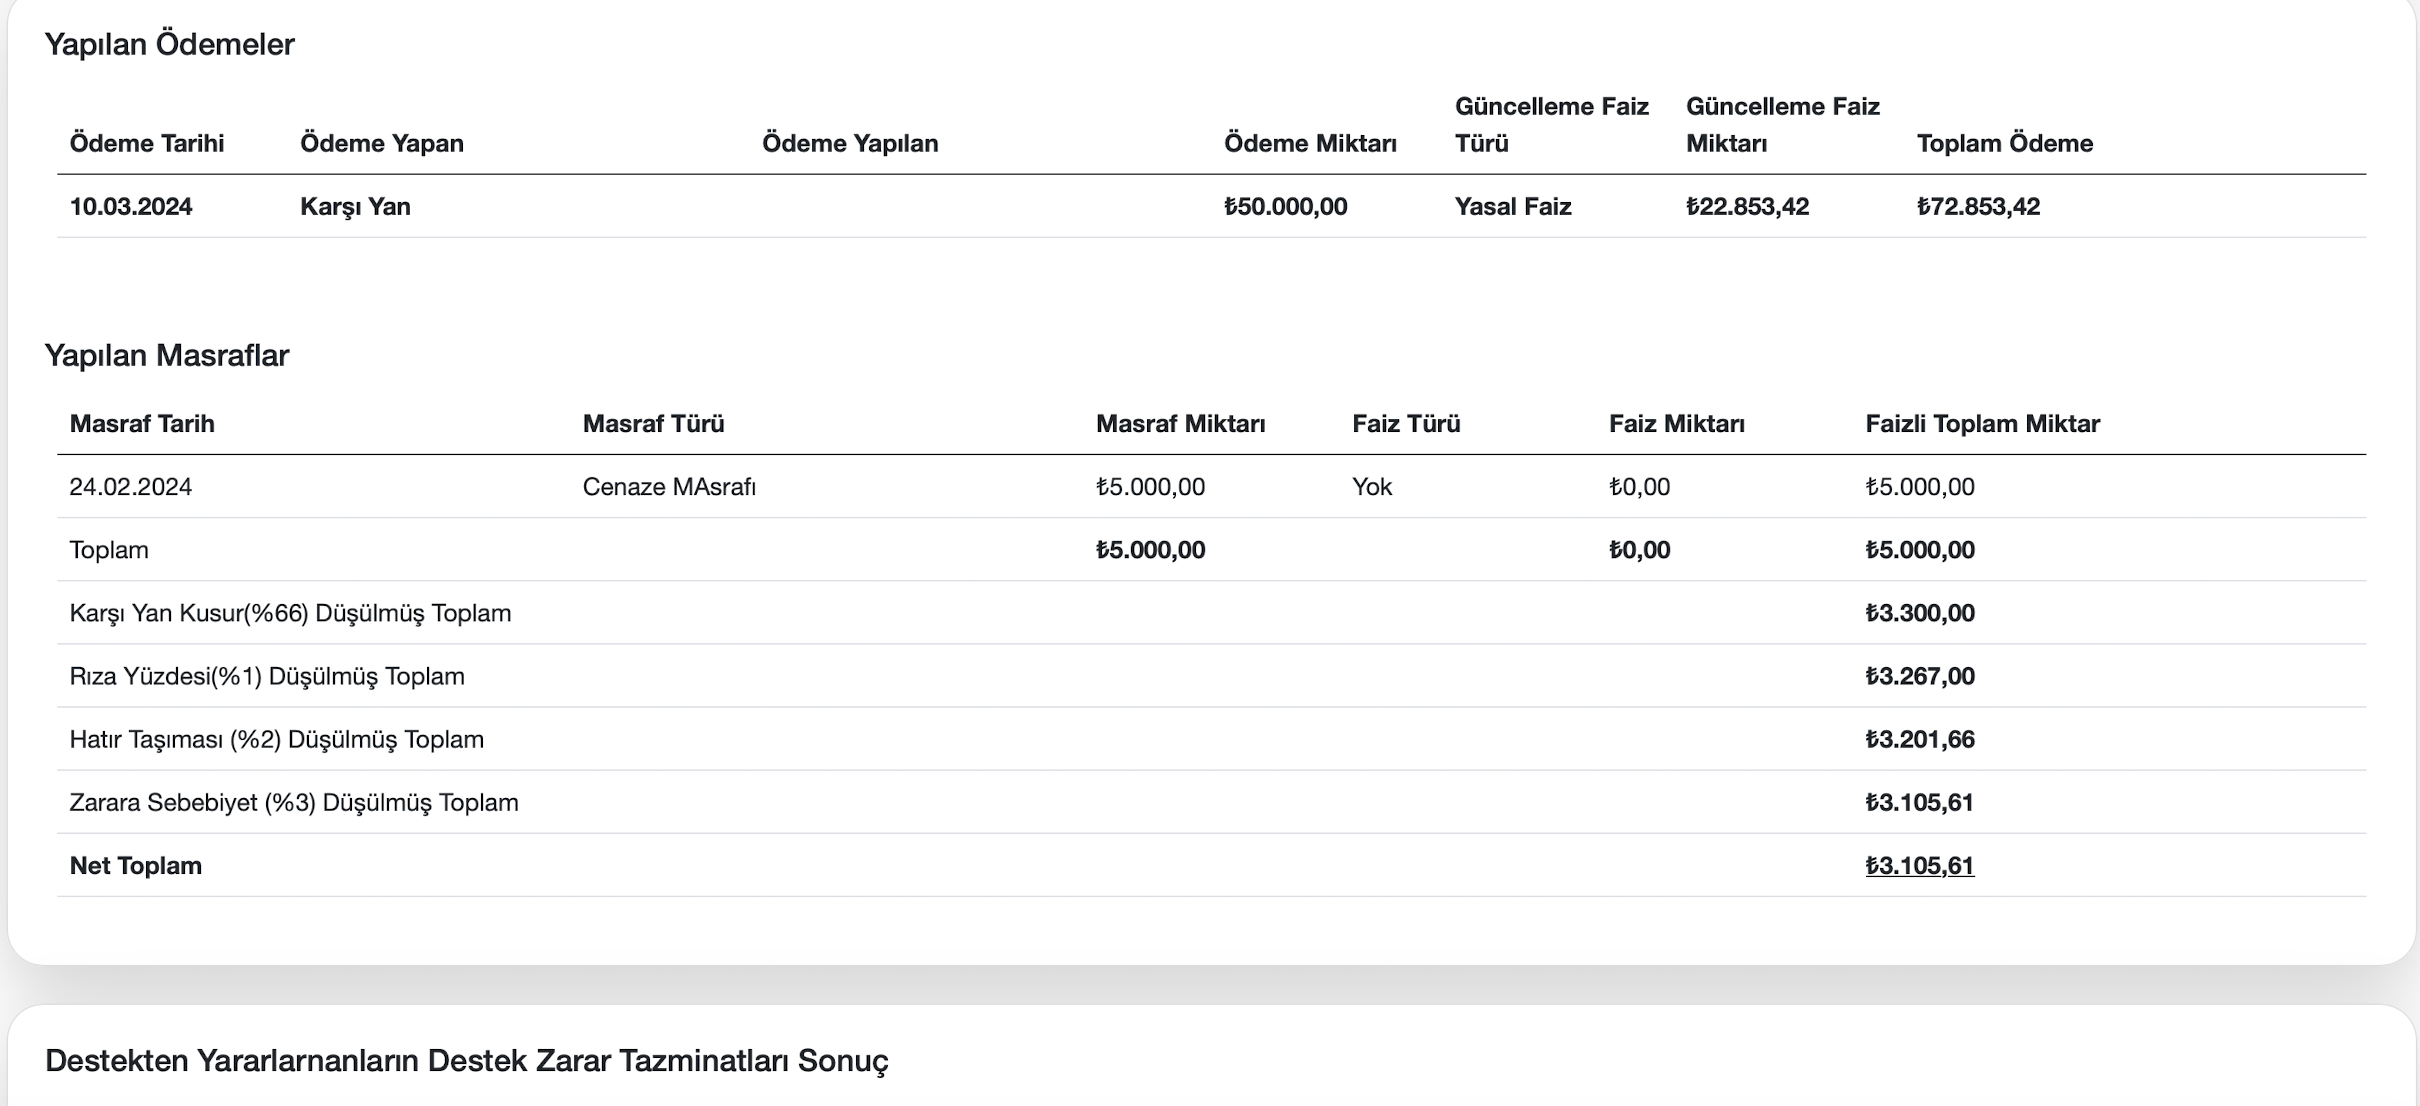This screenshot has width=2420, height=1106.
Task: Click the Karşı Yan Kusur(%66) row
Action: coord(290,613)
